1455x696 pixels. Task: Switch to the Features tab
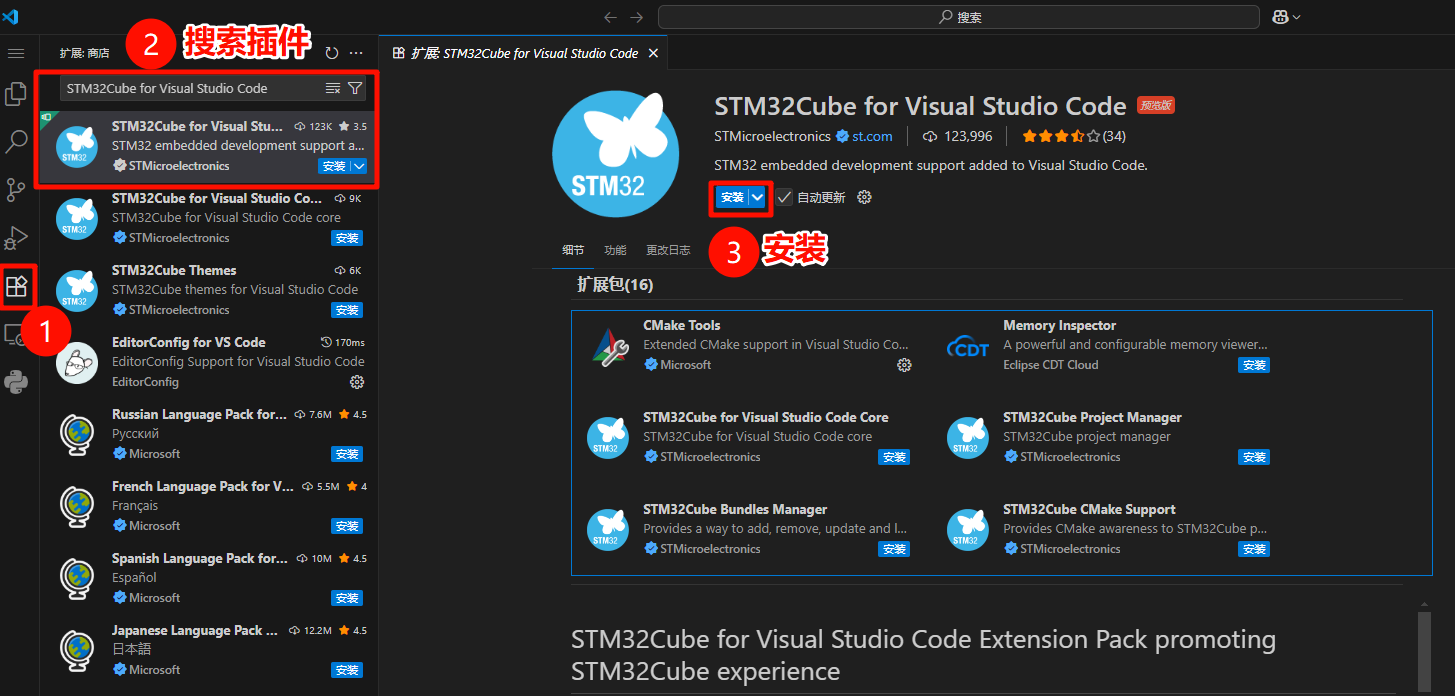point(615,250)
